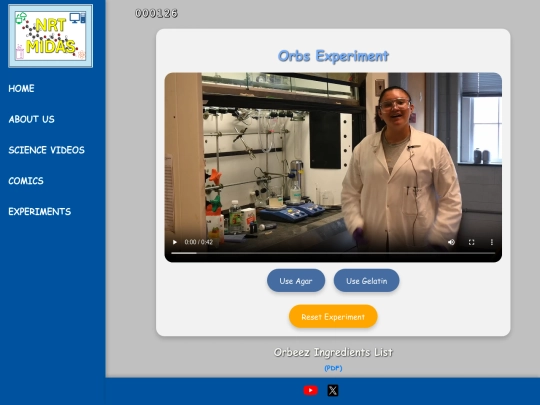The width and height of the screenshot is (540, 405).
Task: Click the Reset Experiment button
Action: [x=333, y=316]
